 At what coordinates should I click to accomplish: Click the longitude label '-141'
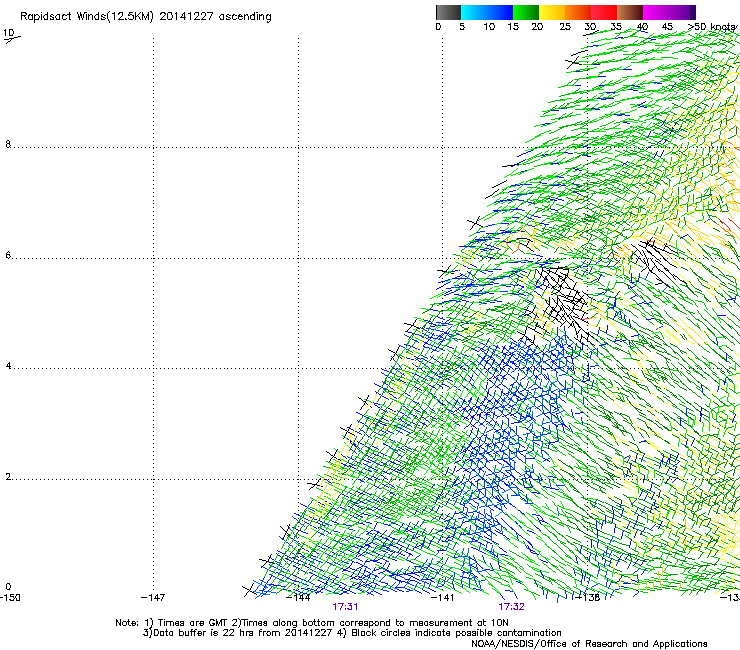click(x=443, y=598)
